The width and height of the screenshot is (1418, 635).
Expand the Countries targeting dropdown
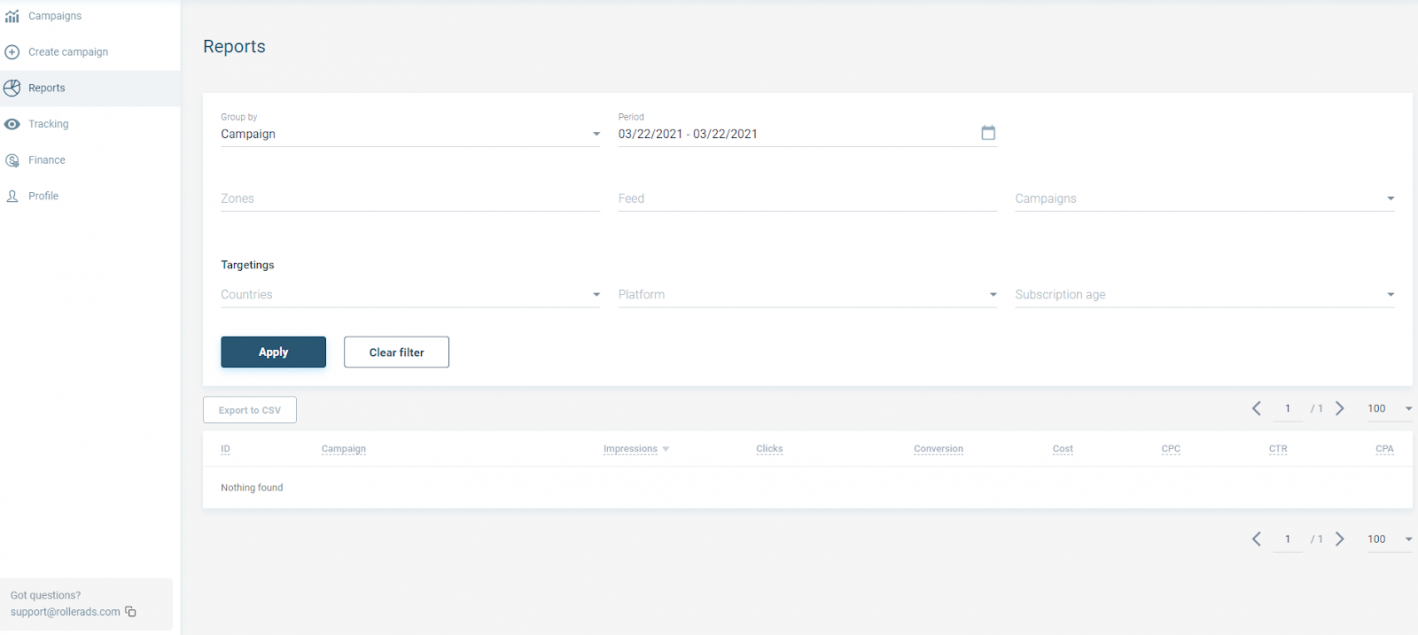click(410, 295)
